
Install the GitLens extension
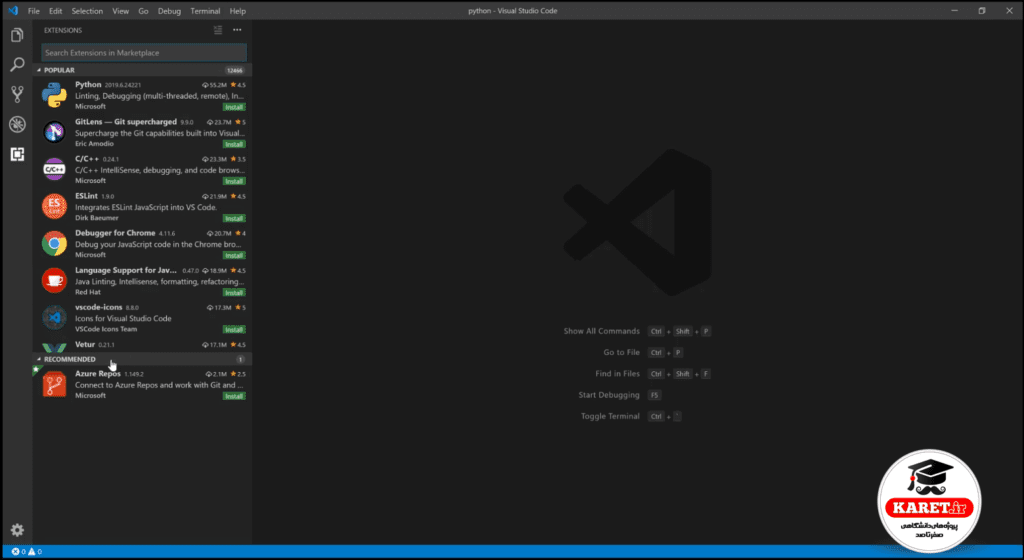click(234, 144)
